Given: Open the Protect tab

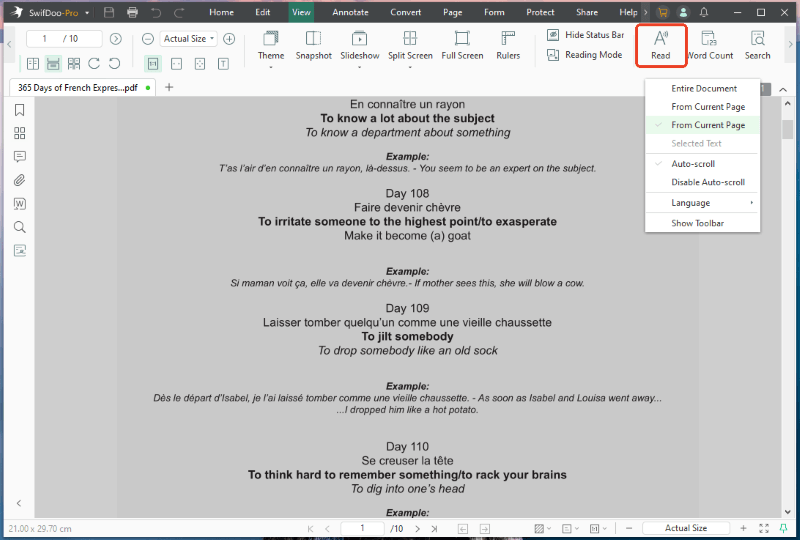Looking at the screenshot, I should coord(540,12).
